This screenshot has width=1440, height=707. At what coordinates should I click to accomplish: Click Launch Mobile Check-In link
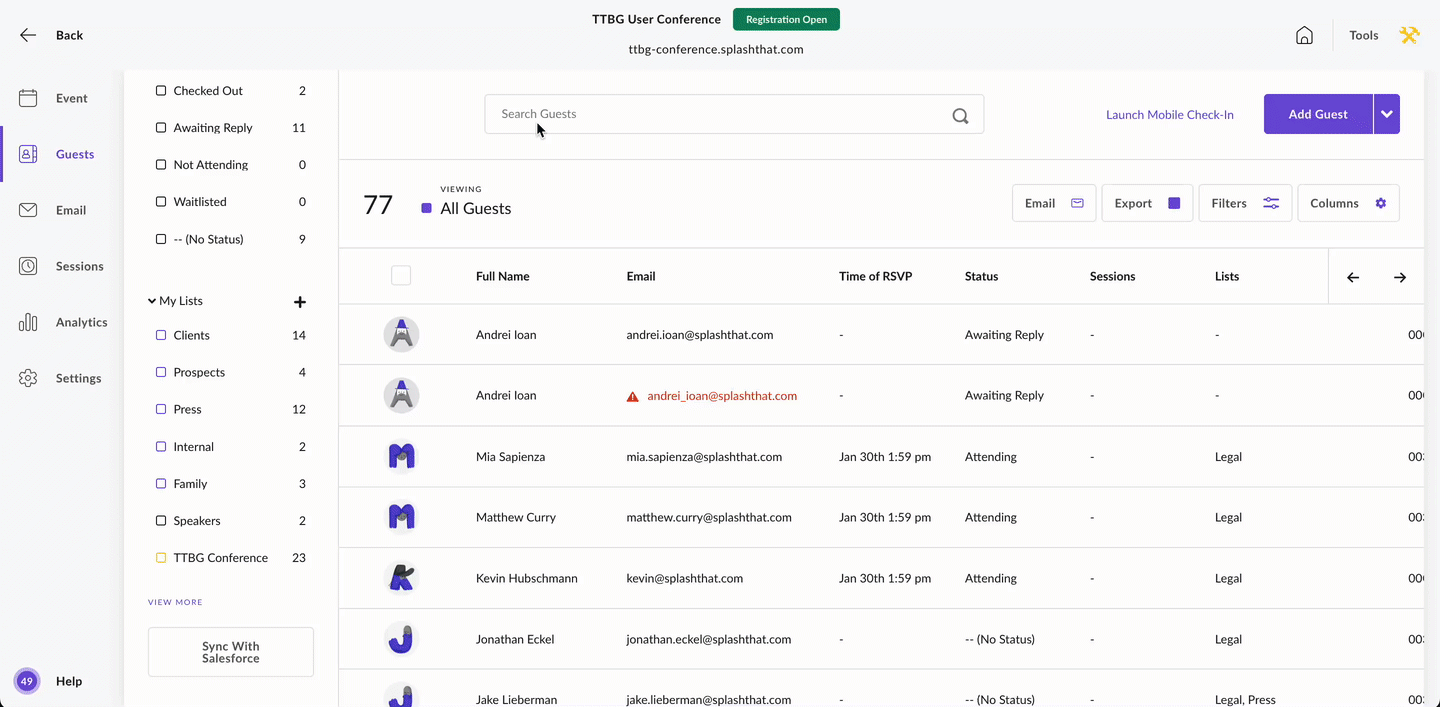click(1170, 115)
